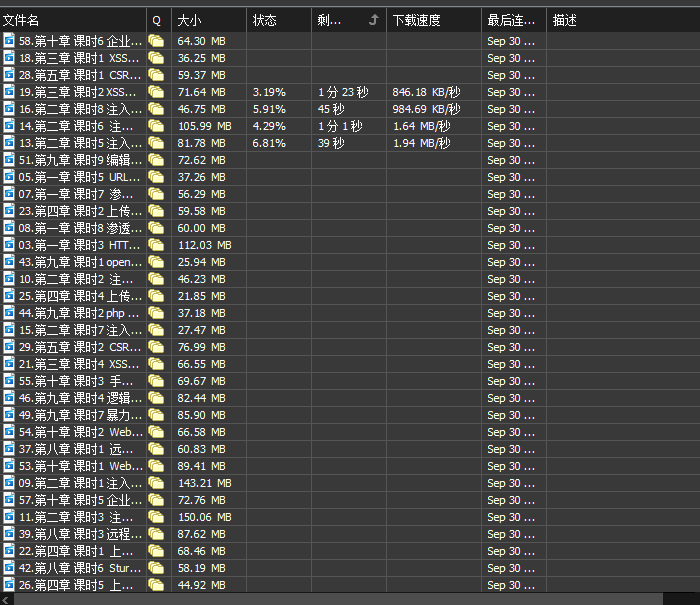The height and width of the screenshot is (605, 700).
Task: Select file name 11.第二章 课时3 注...
Action: click(x=76, y=517)
